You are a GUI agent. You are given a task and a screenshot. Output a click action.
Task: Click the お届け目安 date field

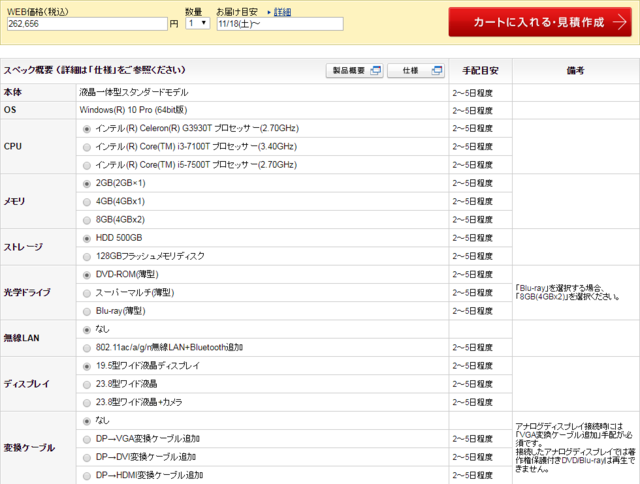coord(280,24)
